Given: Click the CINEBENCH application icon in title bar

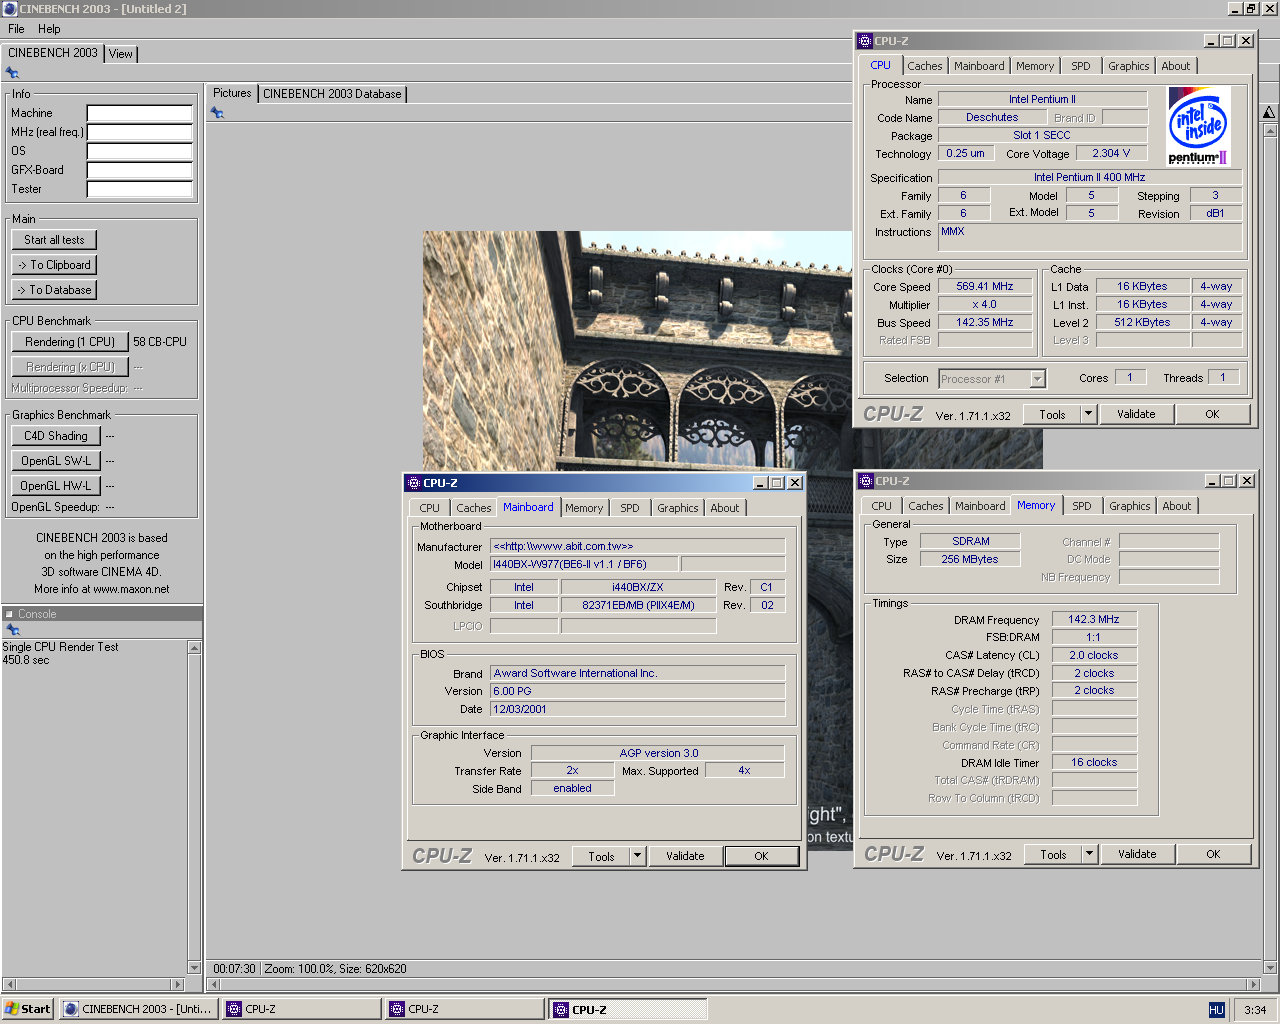Looking at the screenshot, I should (x=10, y=9).
